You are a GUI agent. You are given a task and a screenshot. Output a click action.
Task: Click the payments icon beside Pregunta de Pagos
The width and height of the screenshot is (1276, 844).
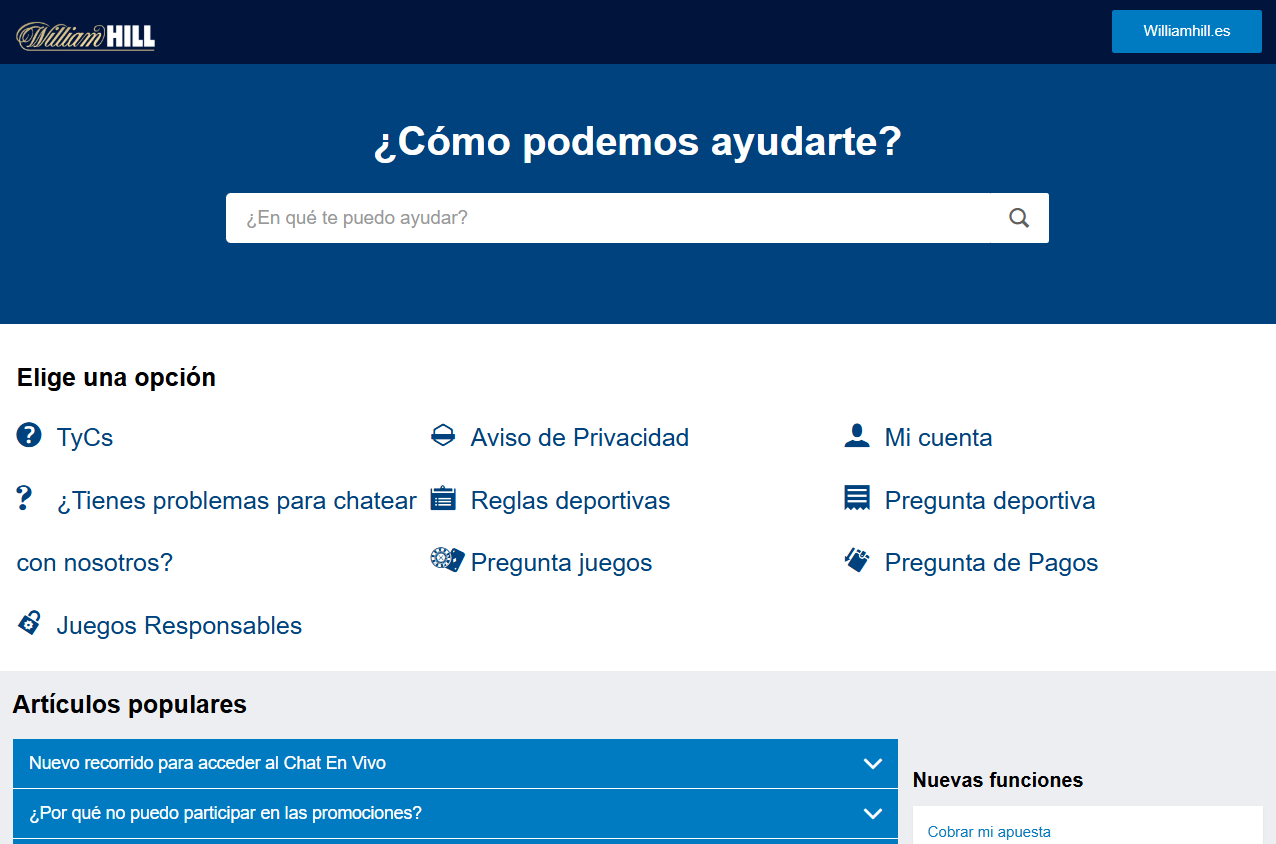click(857, 560)
